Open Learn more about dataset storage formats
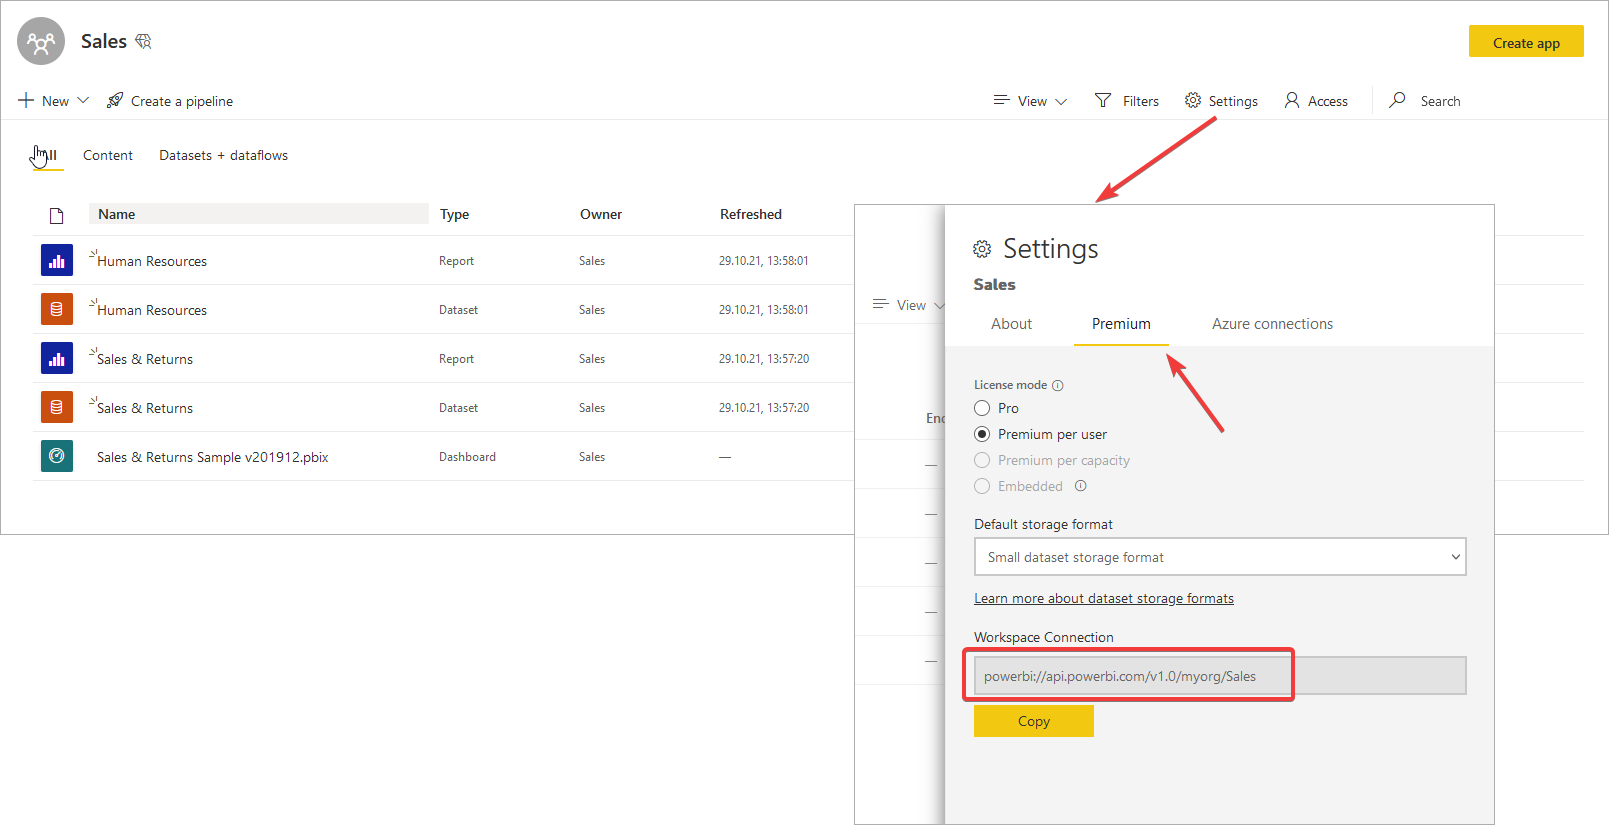The width and height of the screenshot is (1611, 827). 1104,599
